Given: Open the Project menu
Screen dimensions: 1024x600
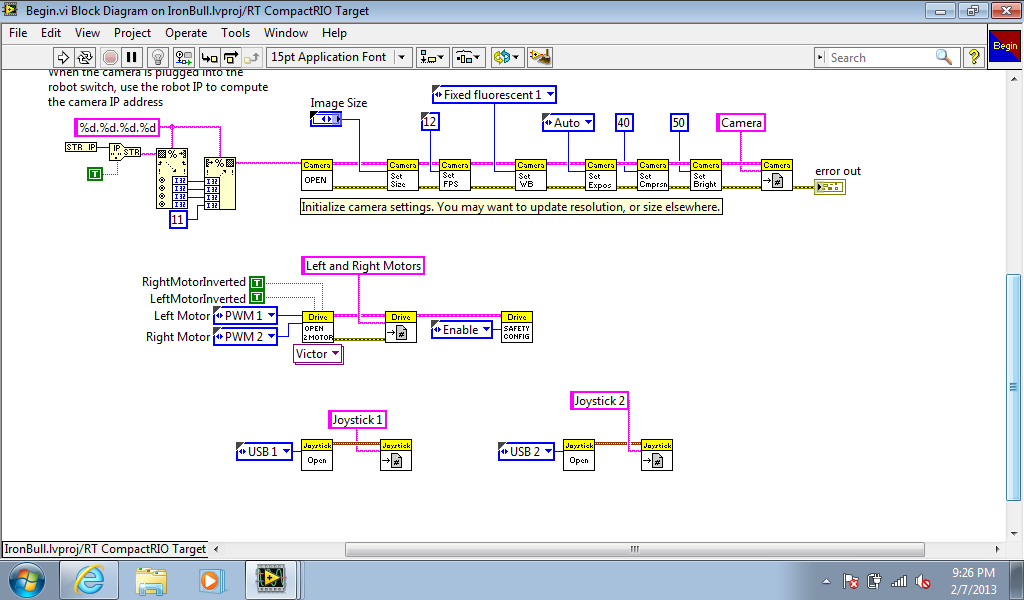Looking at the screenshot, I should [x=133, y=33].
